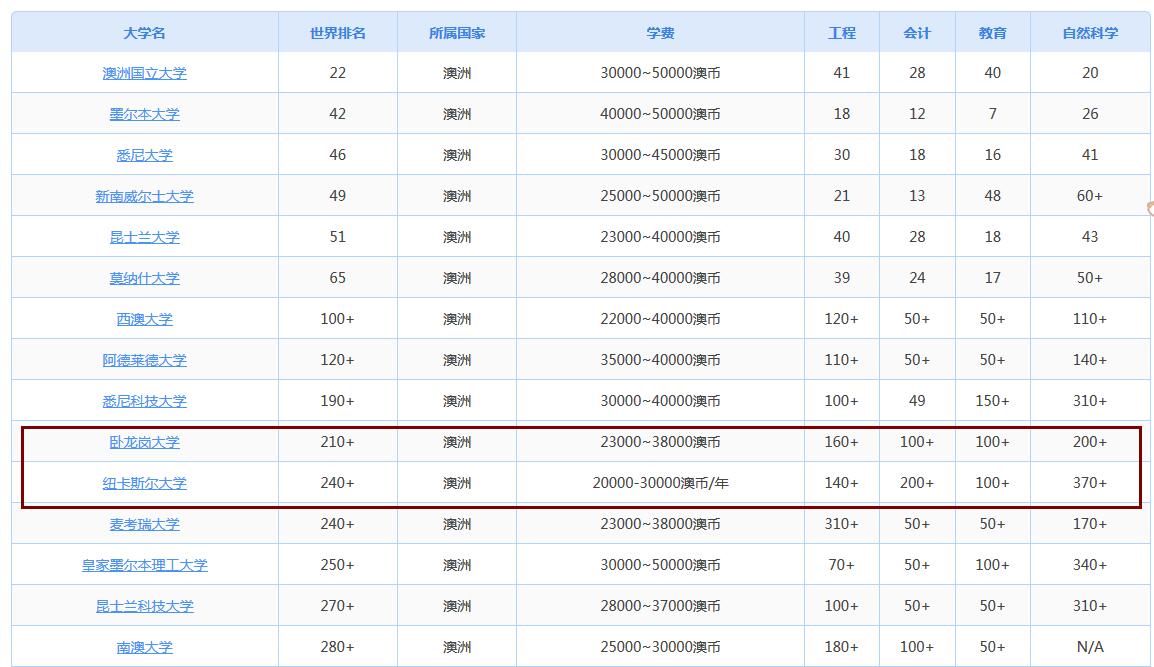Click the tuition cell 23000~40000澳币
Viewport: 1154px width, 667px height.
point(660,237)
